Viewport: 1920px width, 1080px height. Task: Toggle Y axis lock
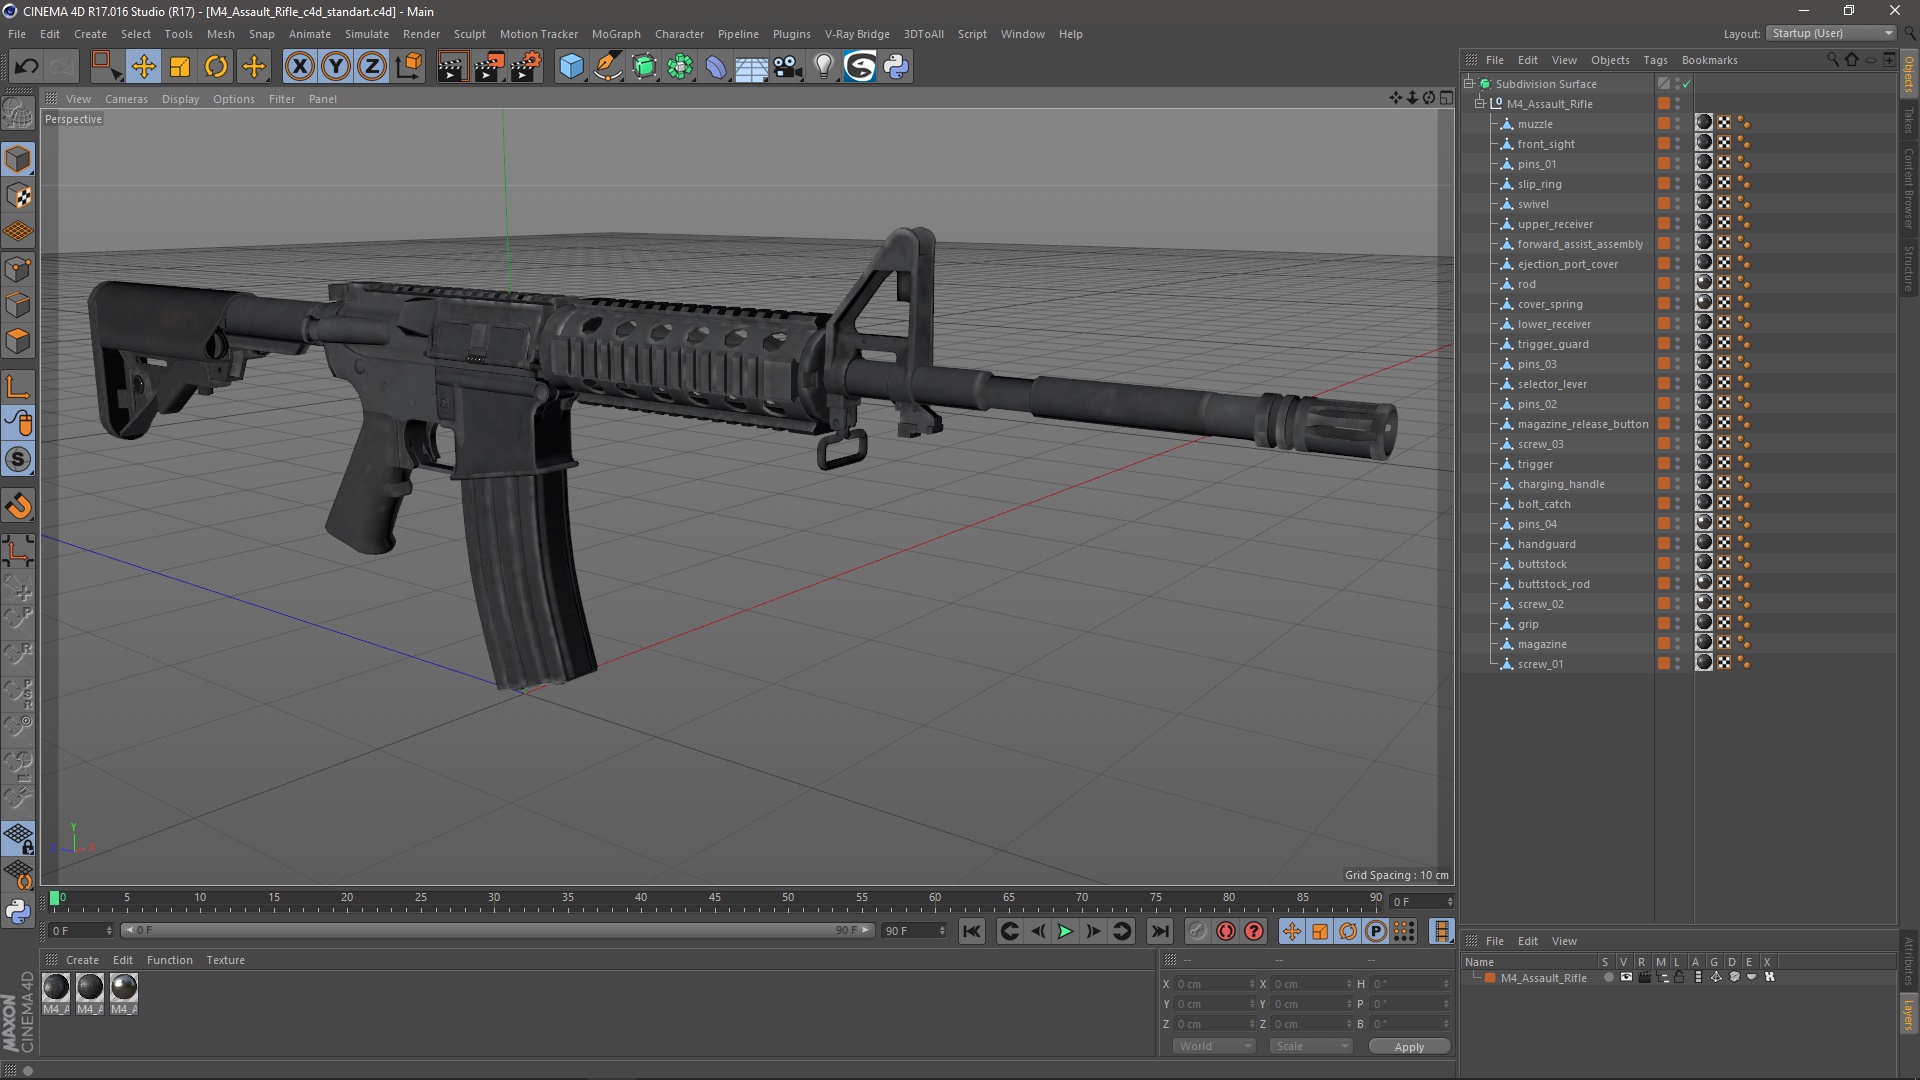[x=336, y=67]
